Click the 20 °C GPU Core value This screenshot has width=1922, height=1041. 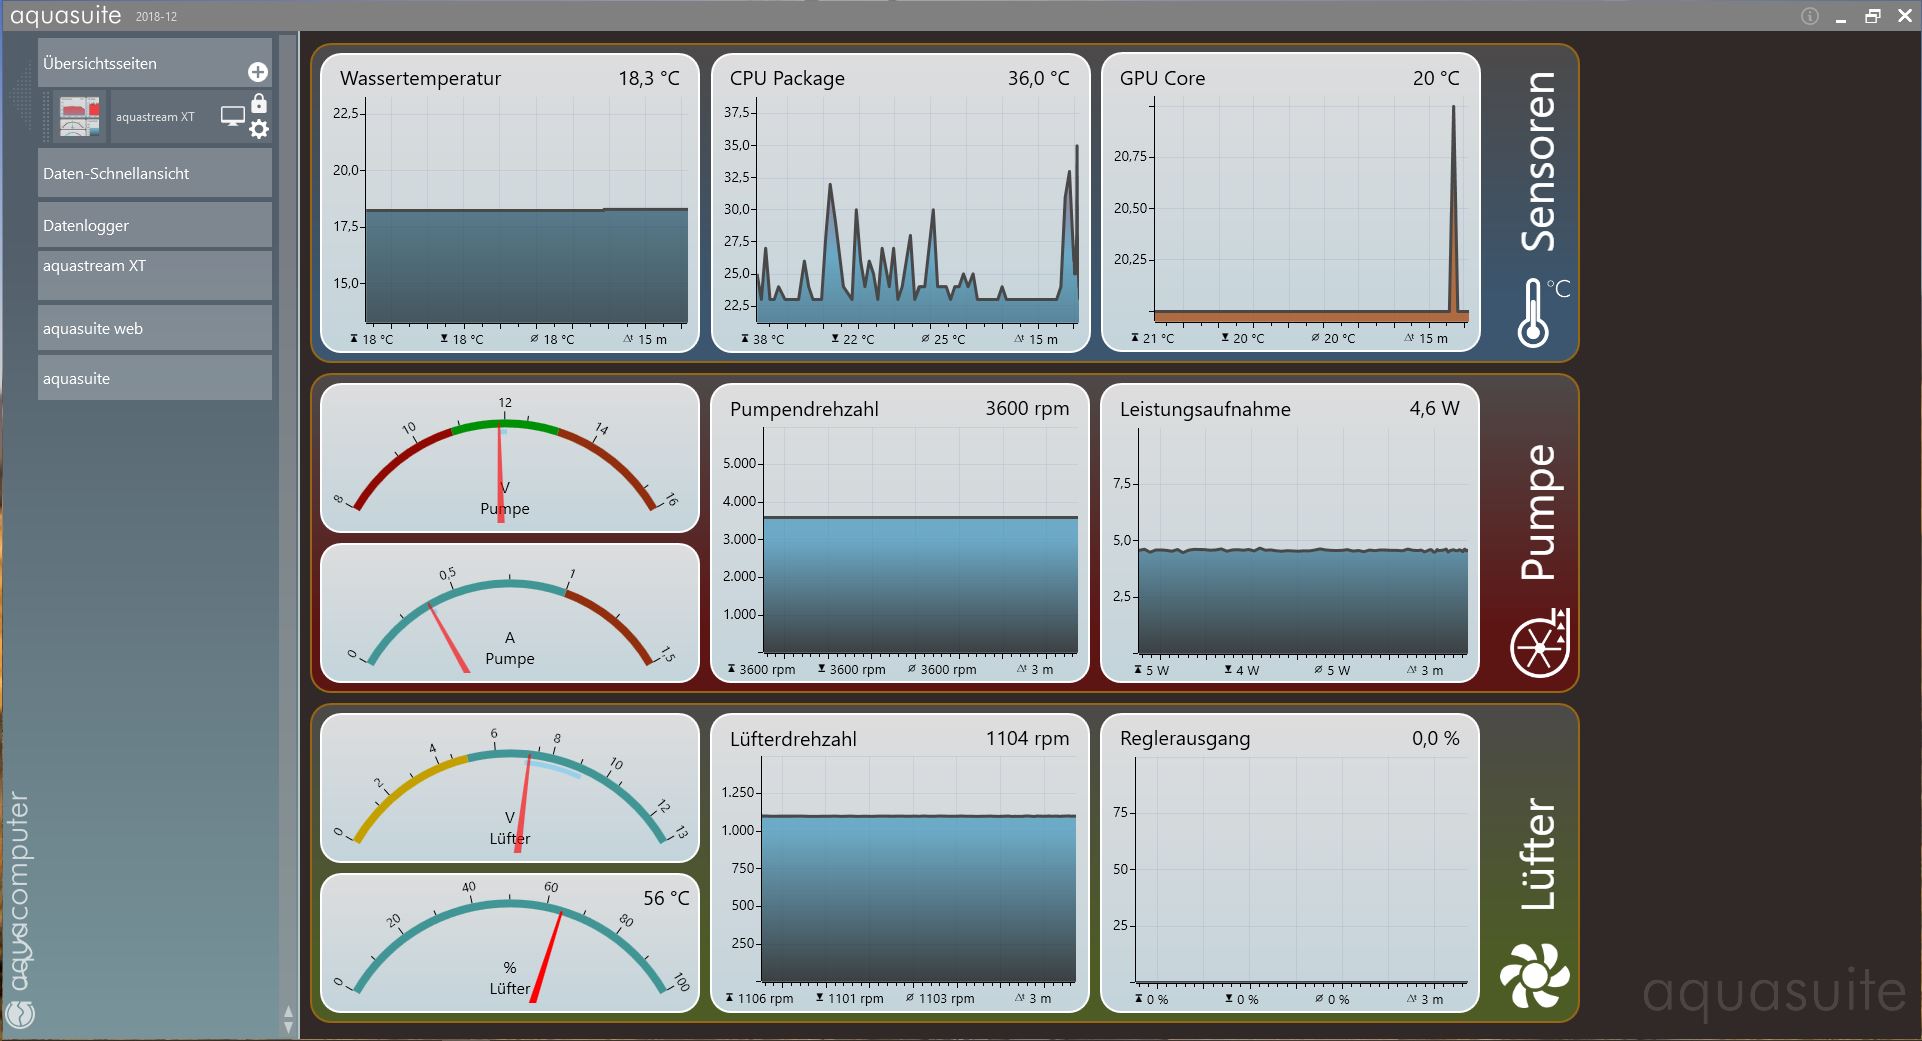1436,78
